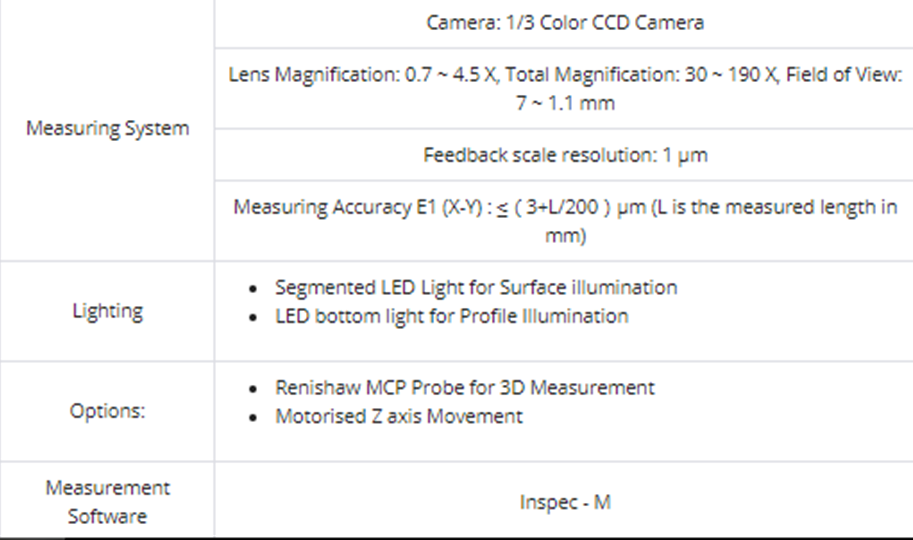
Task: Click the Measurement Software row header
Action: (x=107, y=502)
